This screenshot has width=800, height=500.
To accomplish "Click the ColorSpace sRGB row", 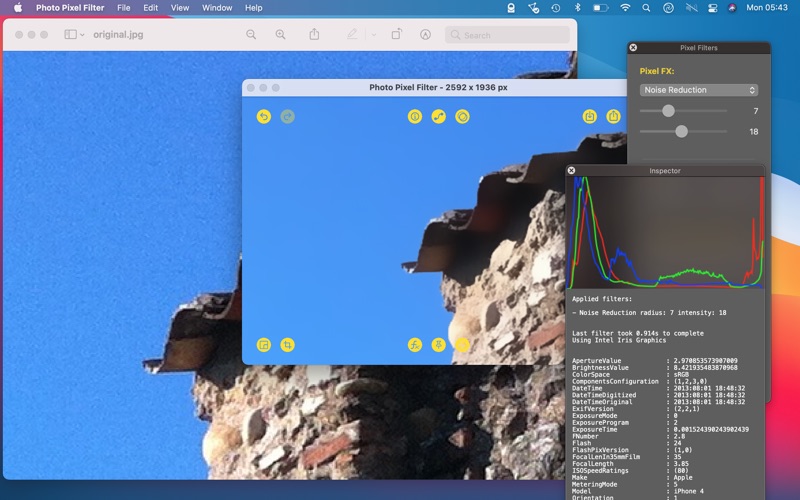I will [x=631, y=374].
